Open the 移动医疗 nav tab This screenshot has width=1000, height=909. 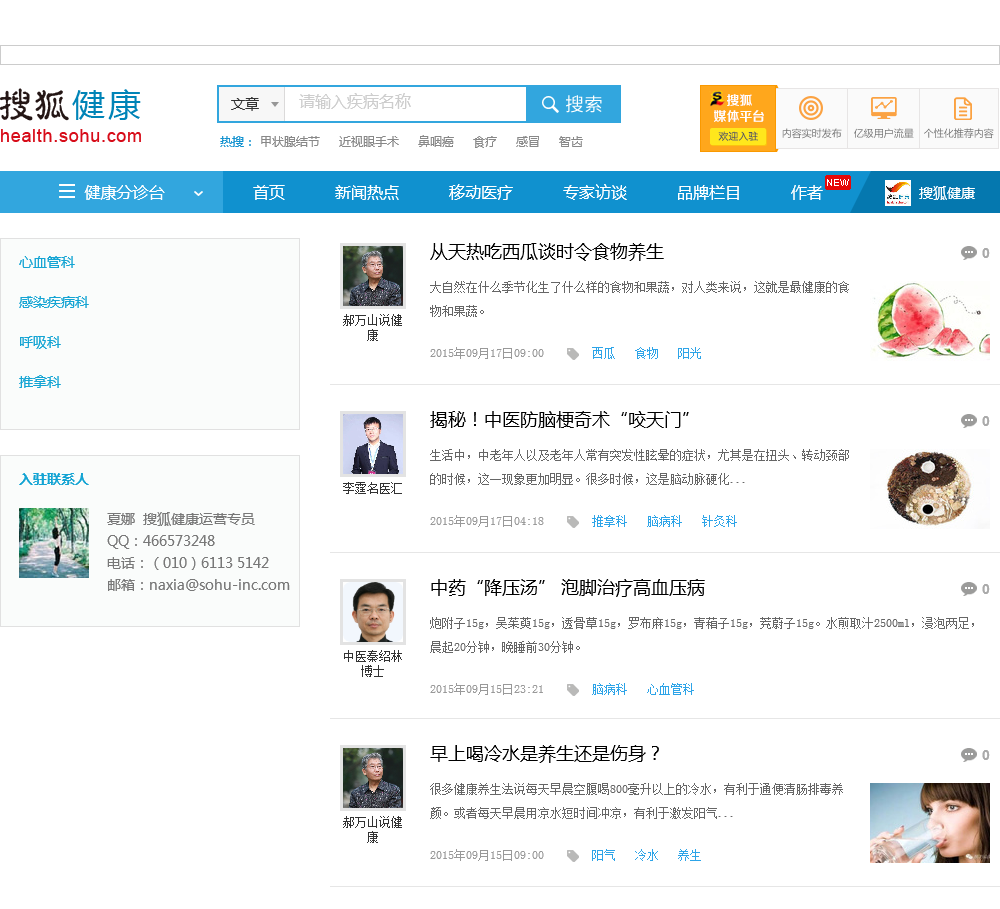481,192
